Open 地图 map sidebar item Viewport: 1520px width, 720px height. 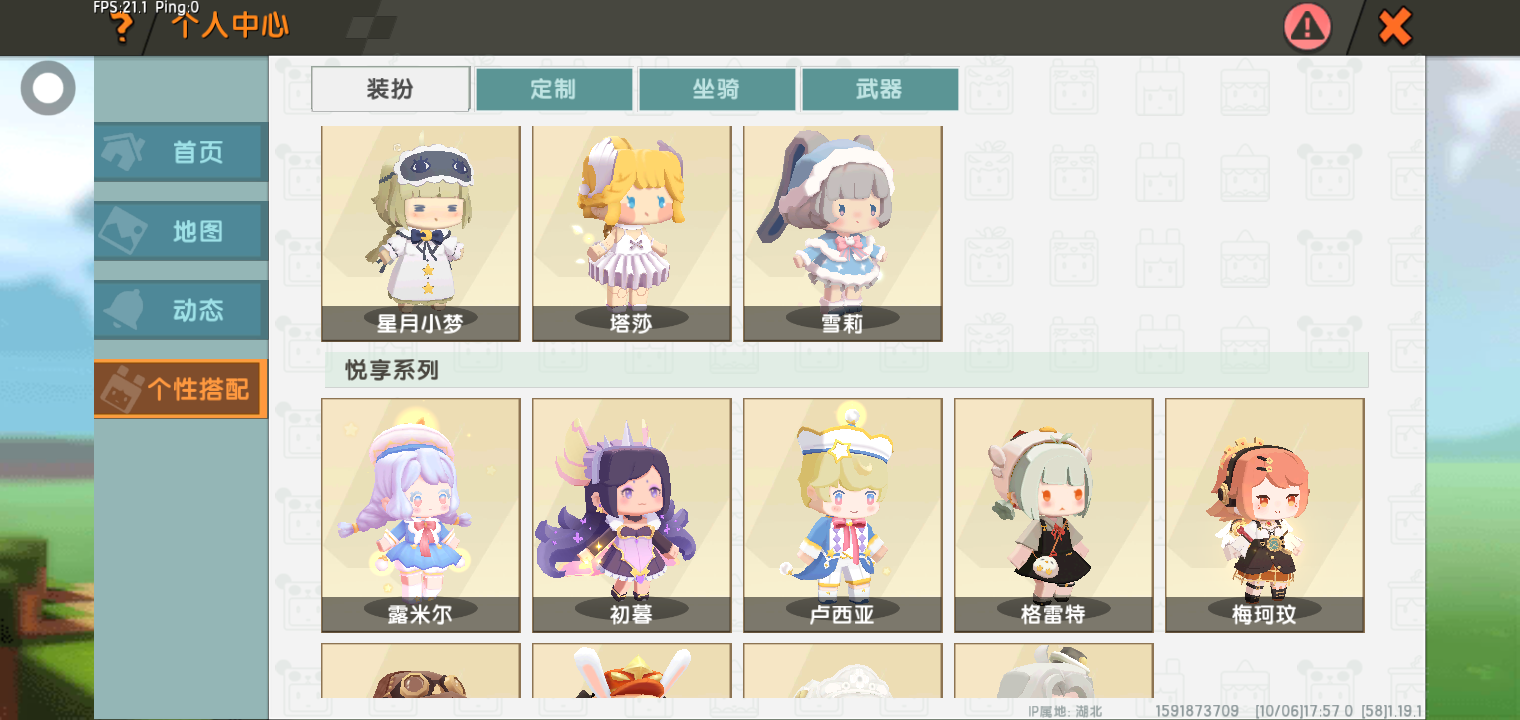(181, 231)
